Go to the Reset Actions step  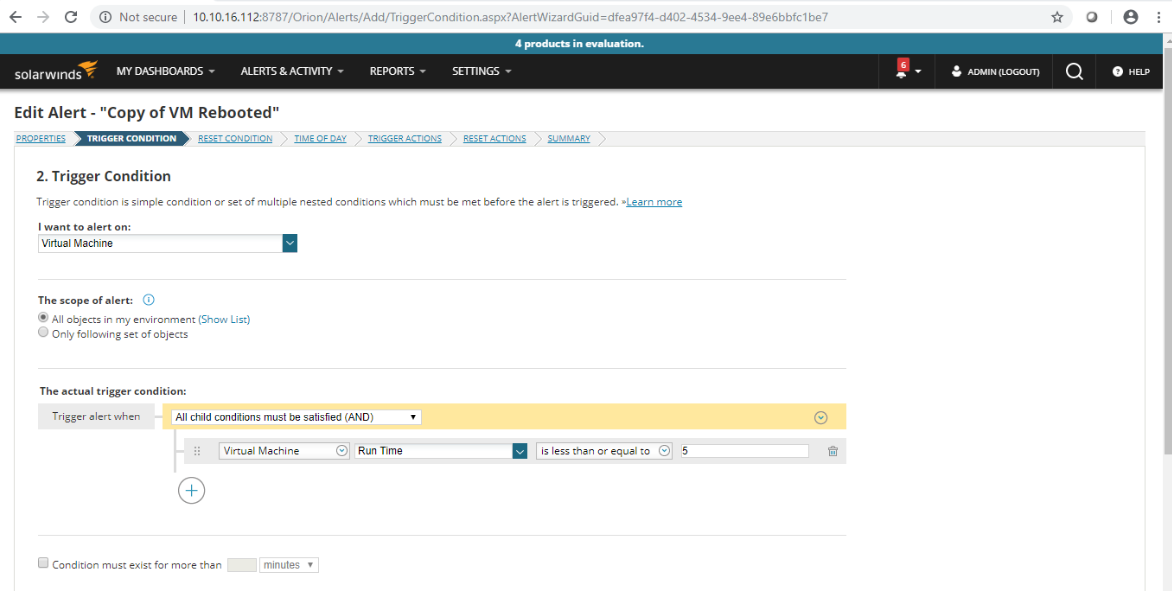[x=494, y=138]
